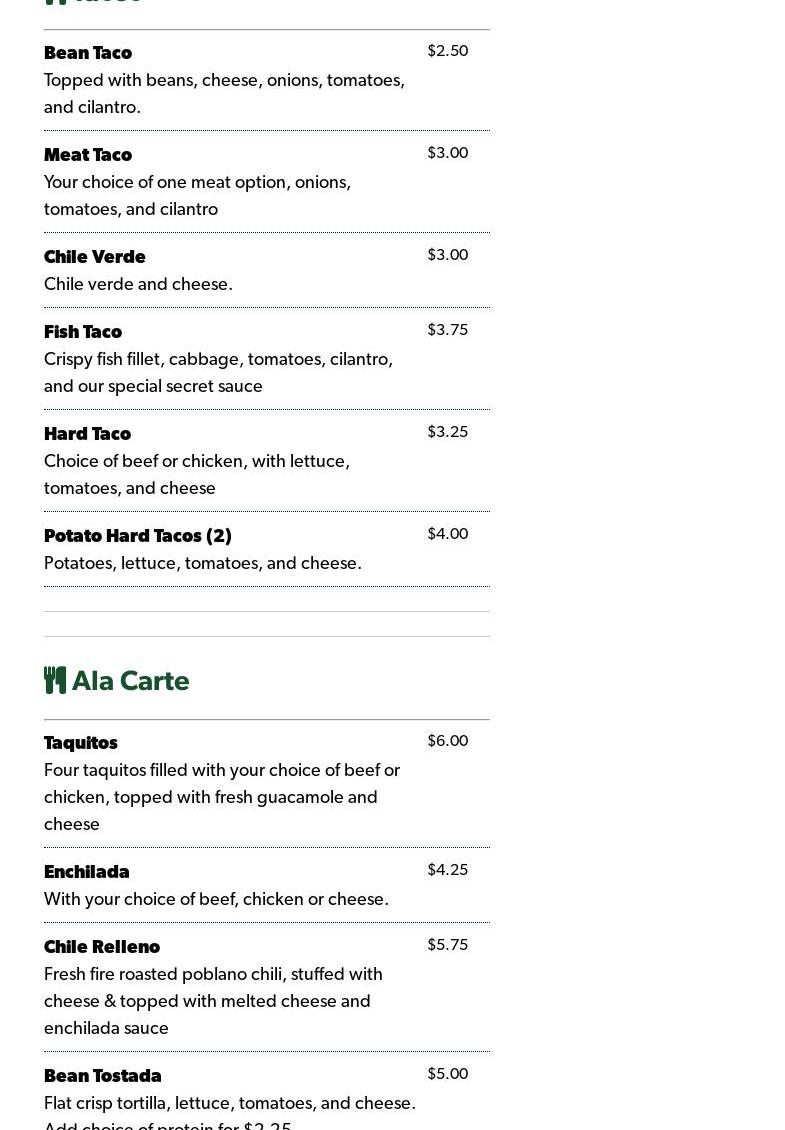Click the Meat Taco item name
This screenshot has height=1130, width=785.
tap(88, 155)
